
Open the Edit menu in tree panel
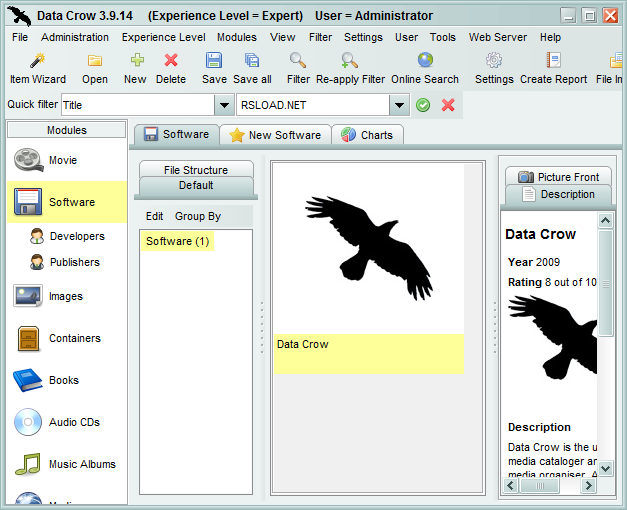(x=154, y=216)
